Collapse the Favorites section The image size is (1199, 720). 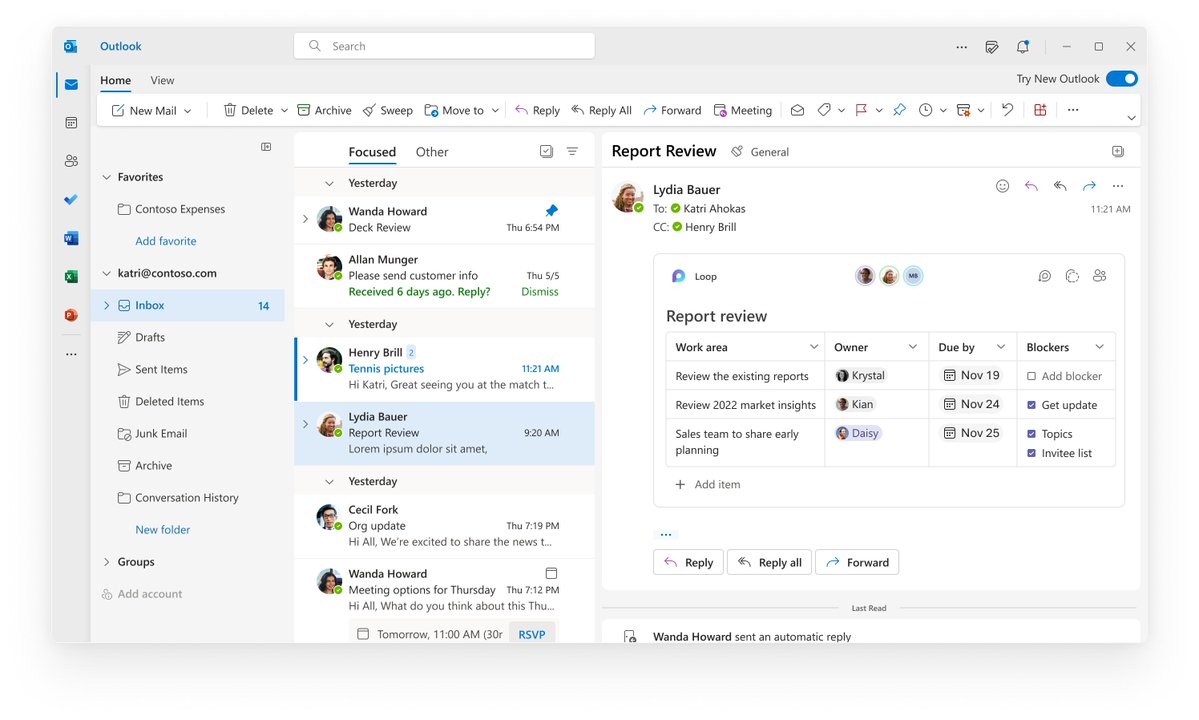click(x=106, y=177)
